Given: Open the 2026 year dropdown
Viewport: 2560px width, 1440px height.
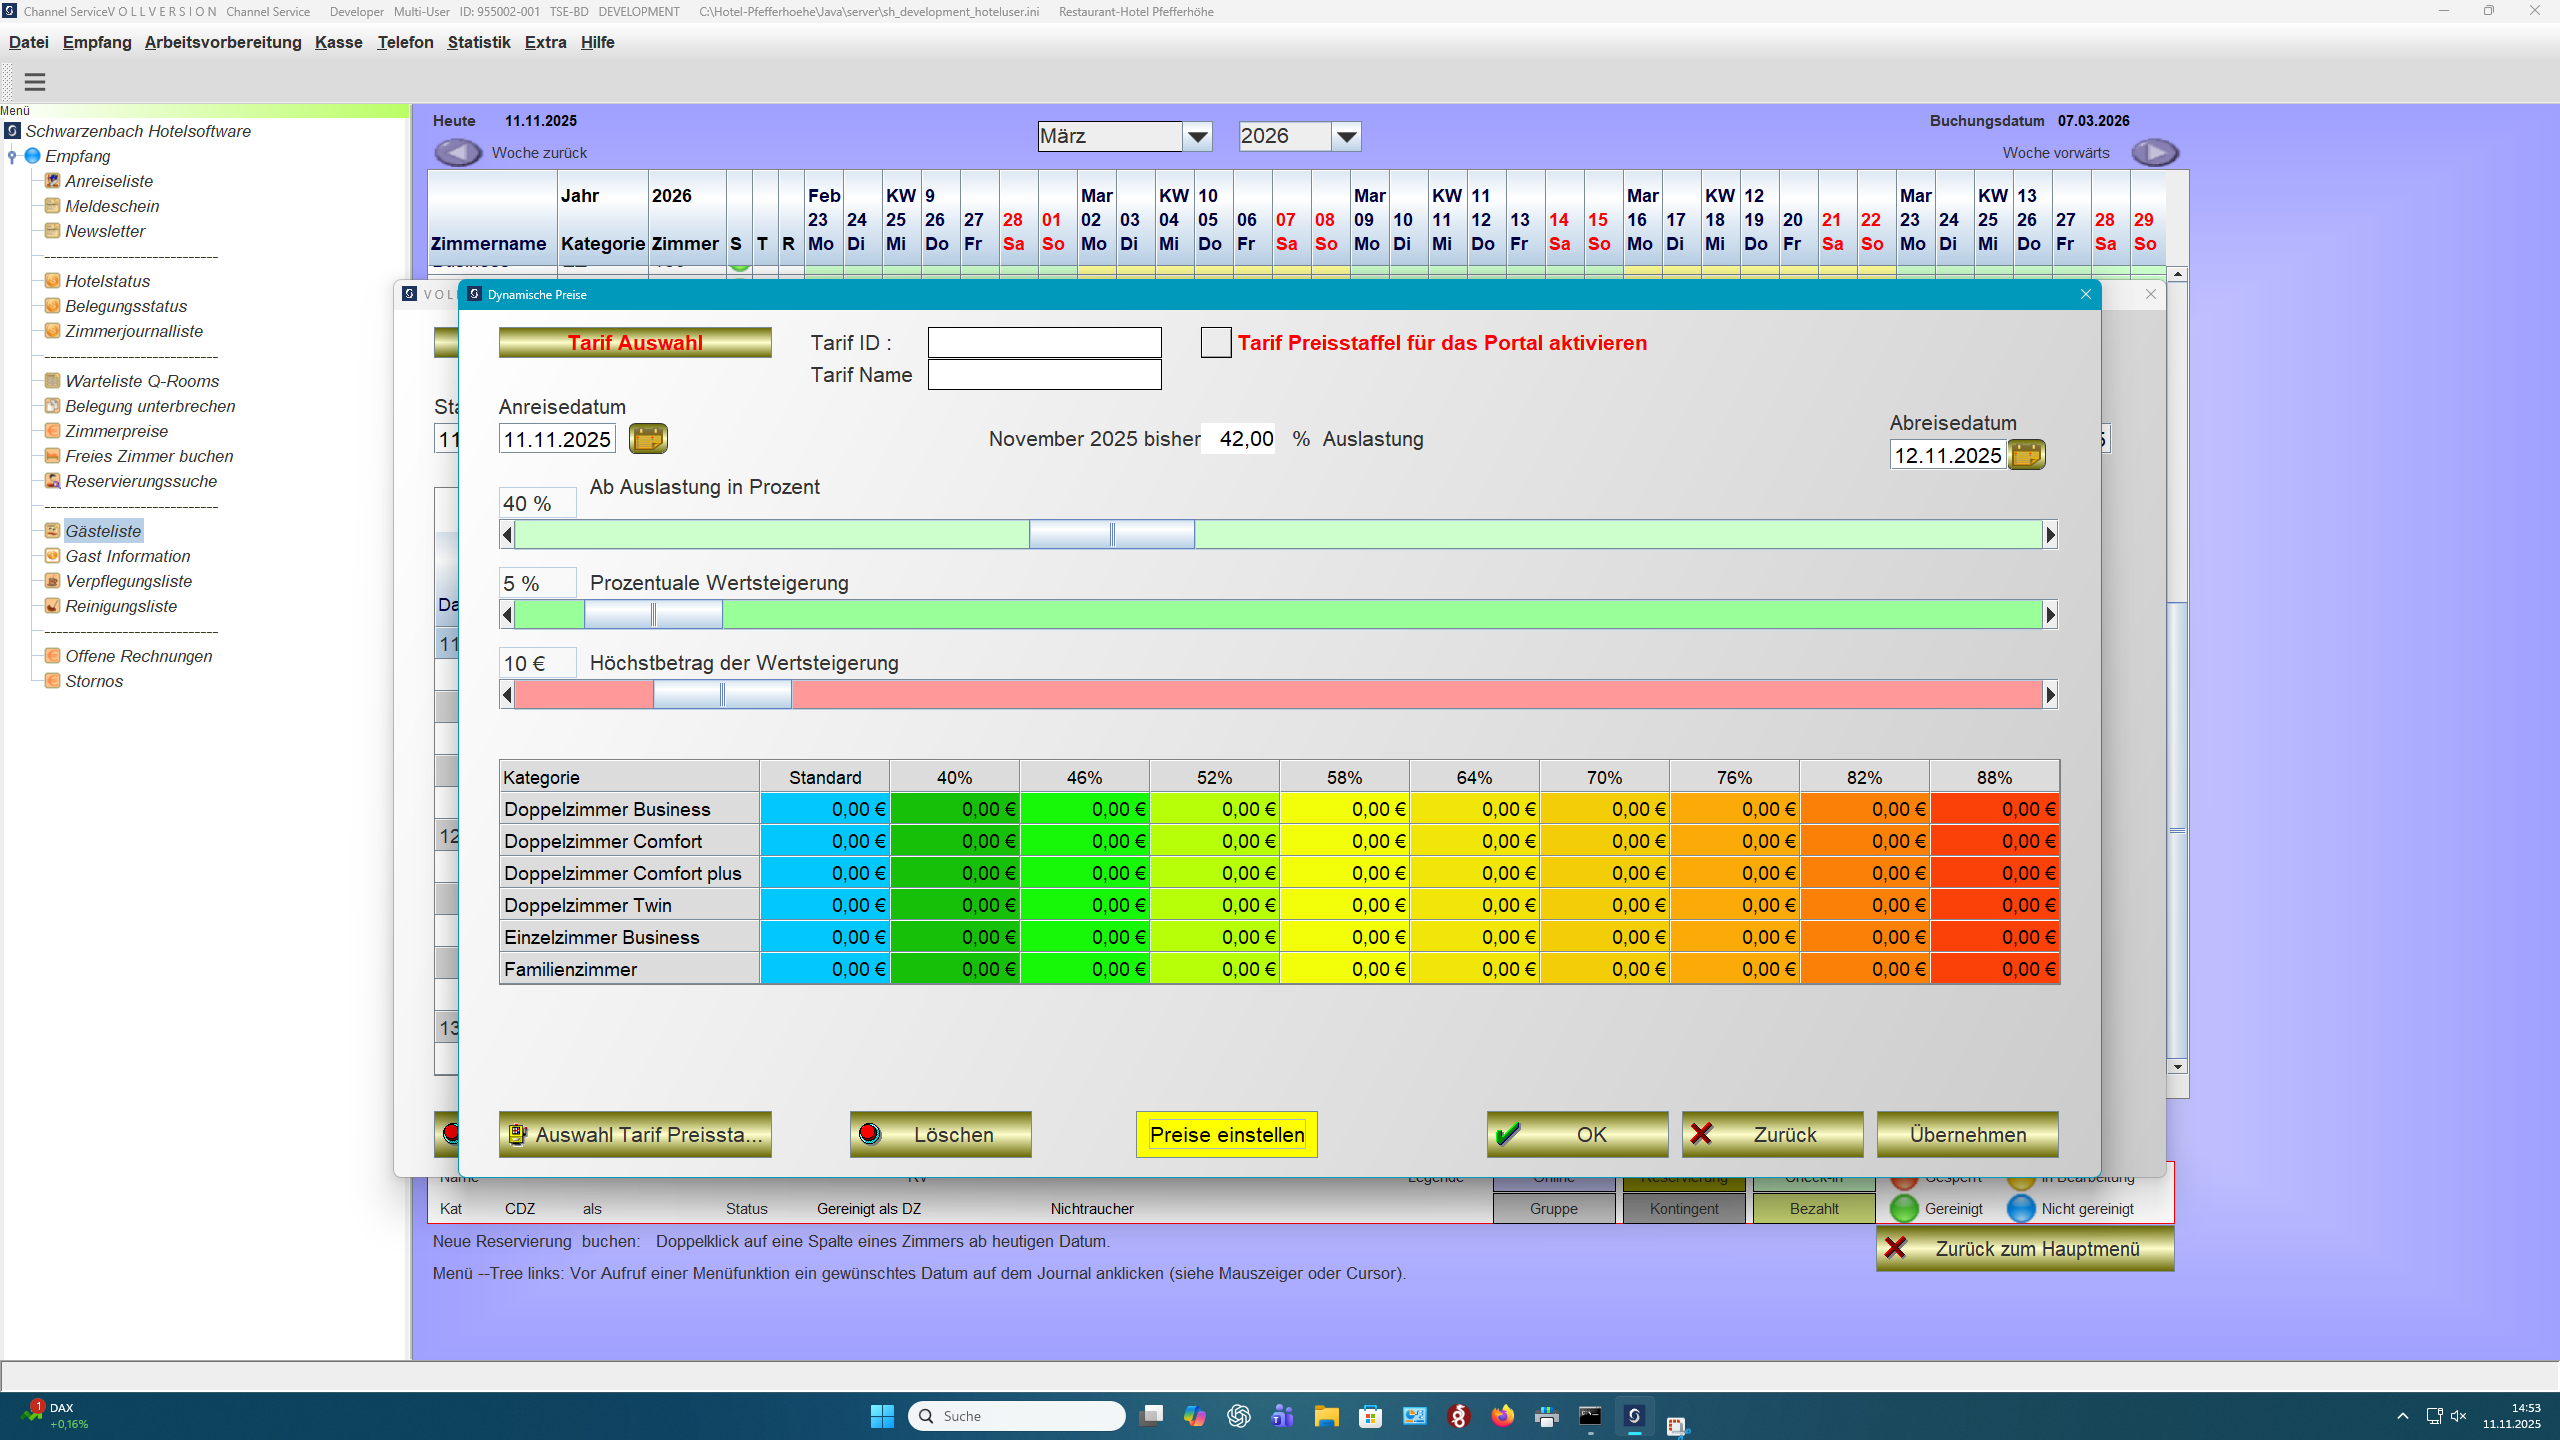Looking at the screenshot, I should (1345, 136).
